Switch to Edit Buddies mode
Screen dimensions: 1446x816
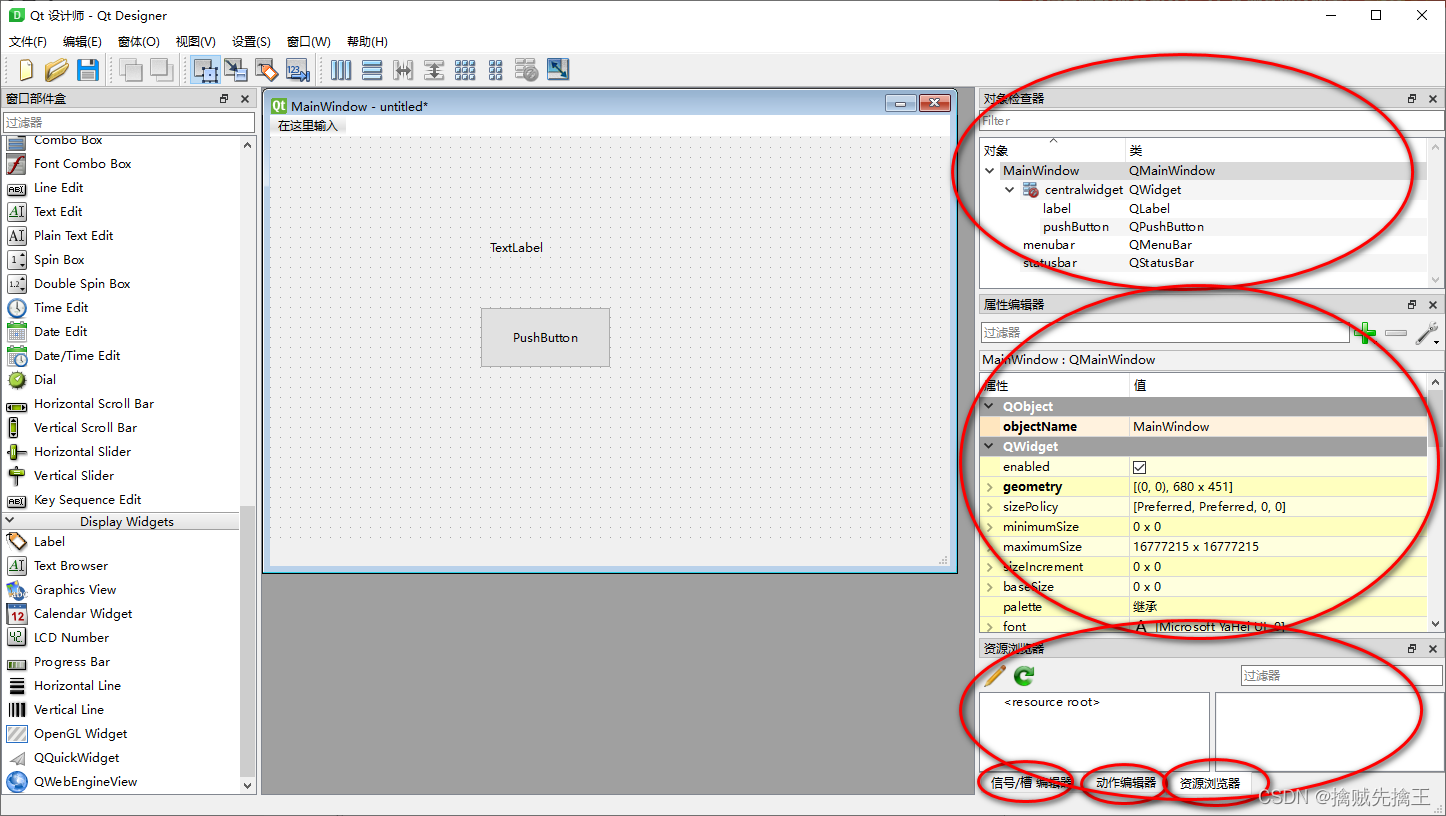266,69
